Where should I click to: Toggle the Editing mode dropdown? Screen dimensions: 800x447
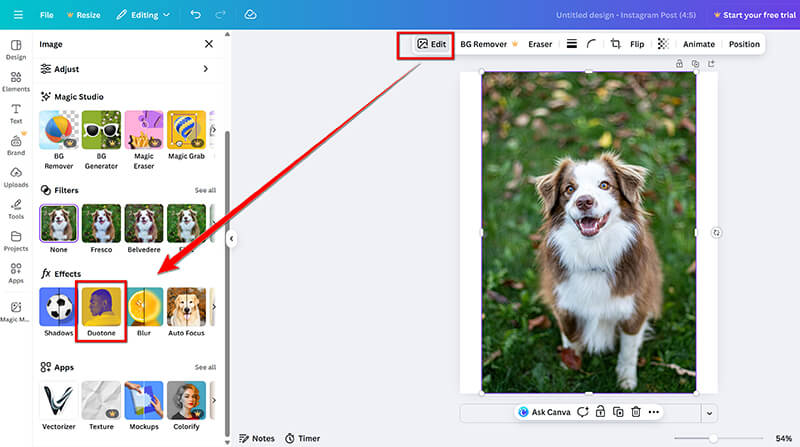click(x=143, y=15)
